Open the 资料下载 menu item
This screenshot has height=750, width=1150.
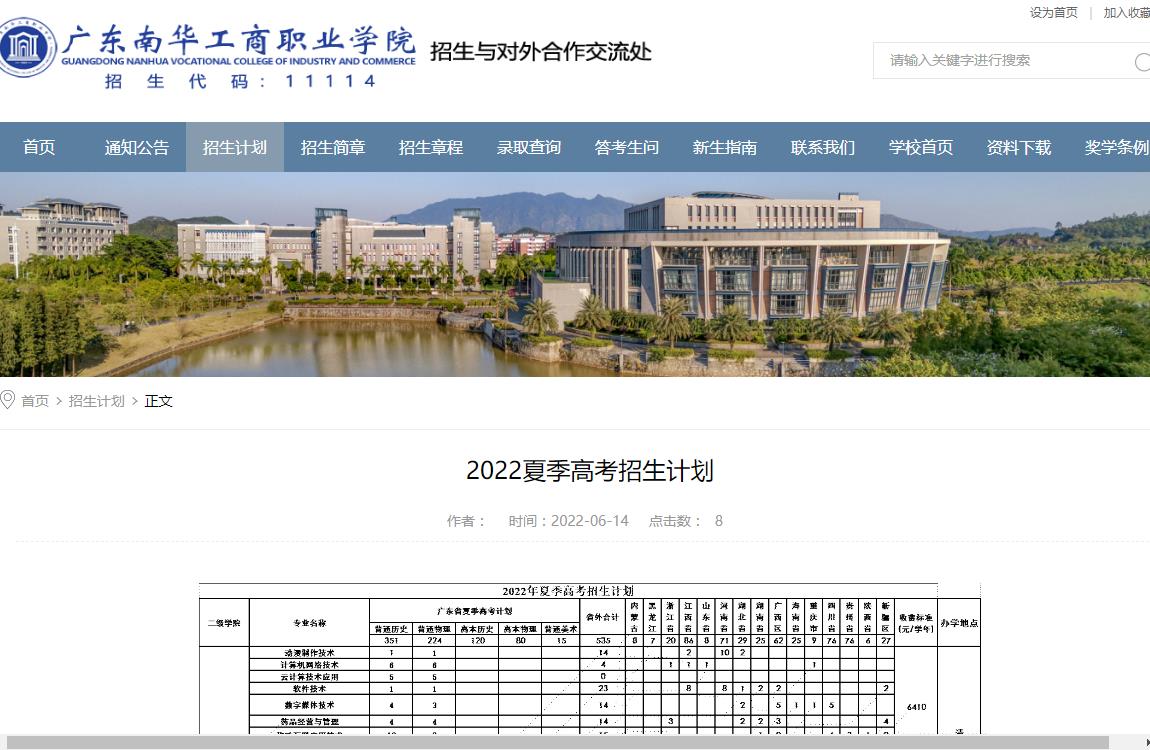(x=1019, y=148)
